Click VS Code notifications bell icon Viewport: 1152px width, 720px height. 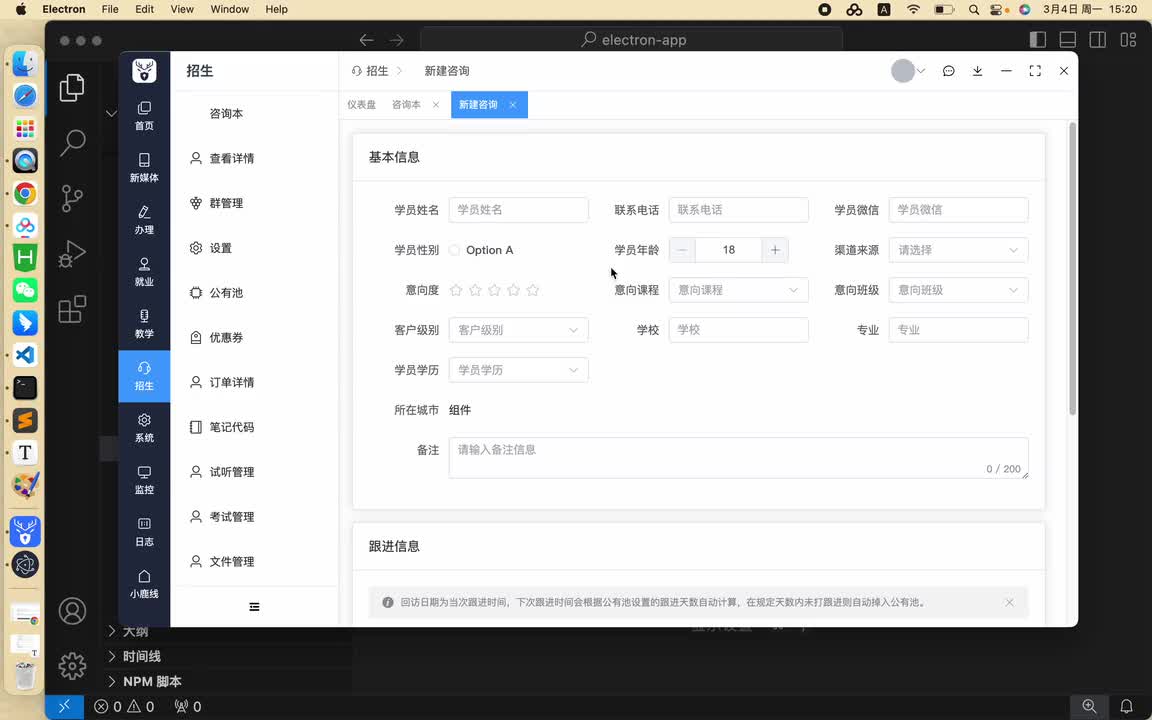coord(1126,707)
